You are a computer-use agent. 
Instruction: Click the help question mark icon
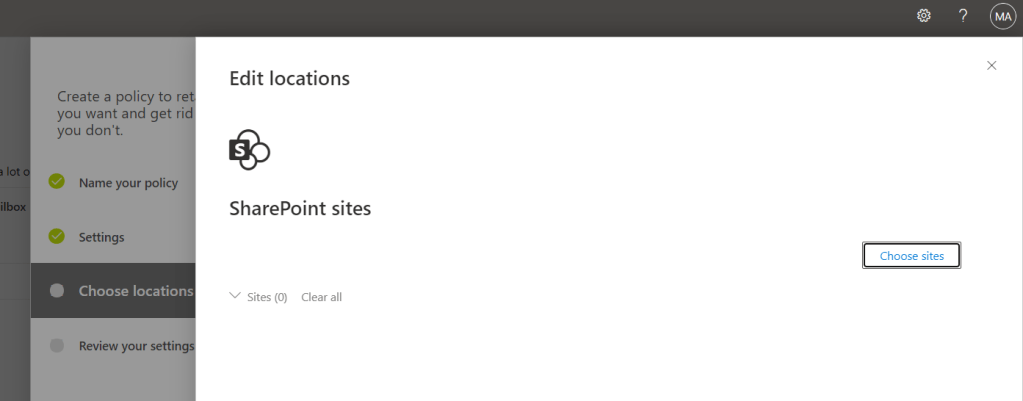tap(963, 16)
